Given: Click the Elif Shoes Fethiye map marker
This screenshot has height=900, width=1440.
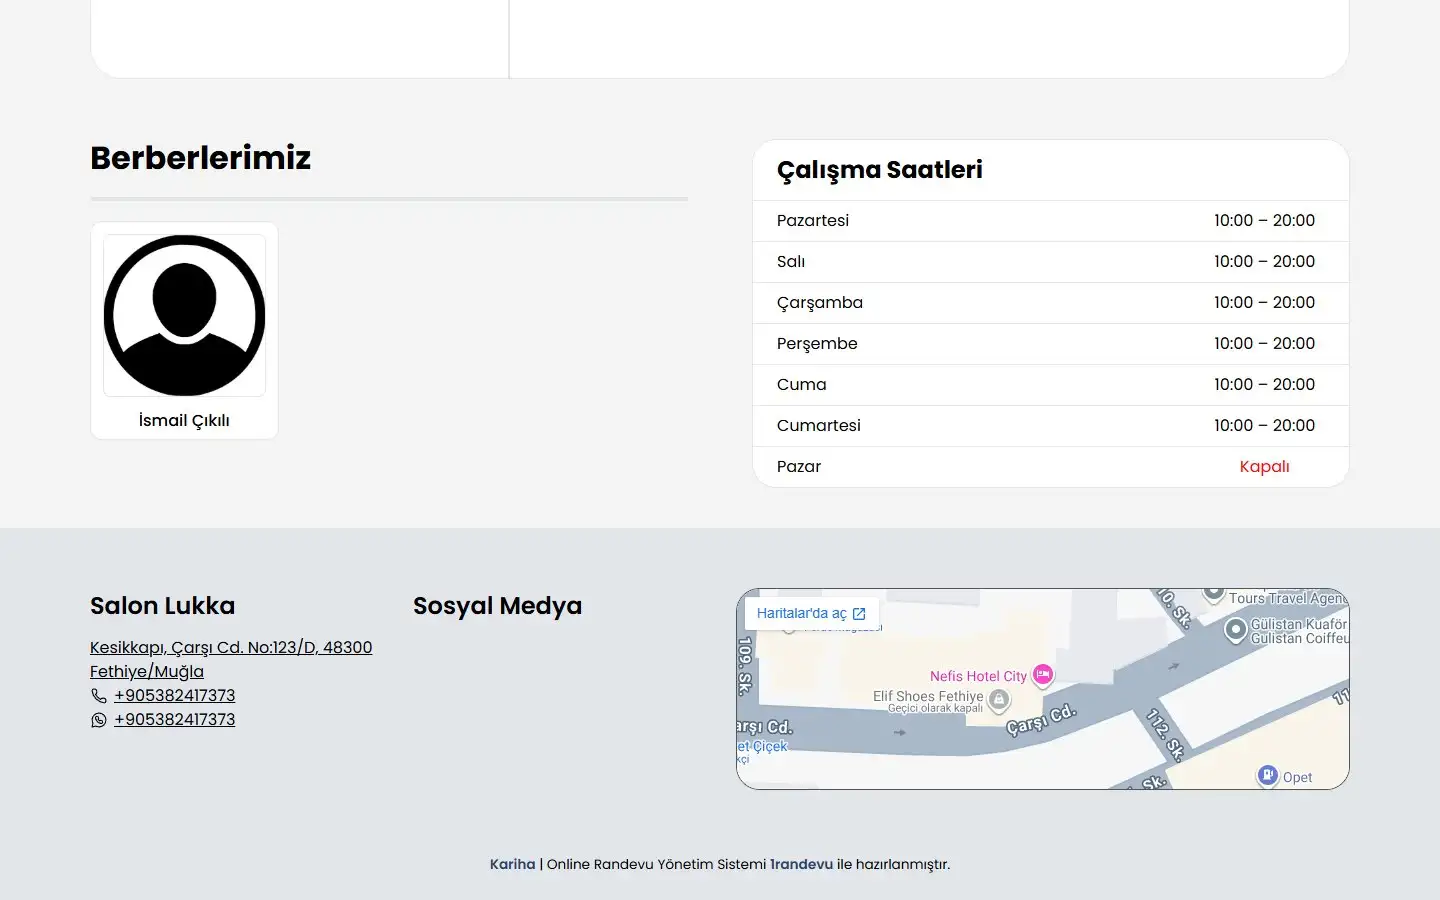Looking at the screenshot, I should pos(998,701).
